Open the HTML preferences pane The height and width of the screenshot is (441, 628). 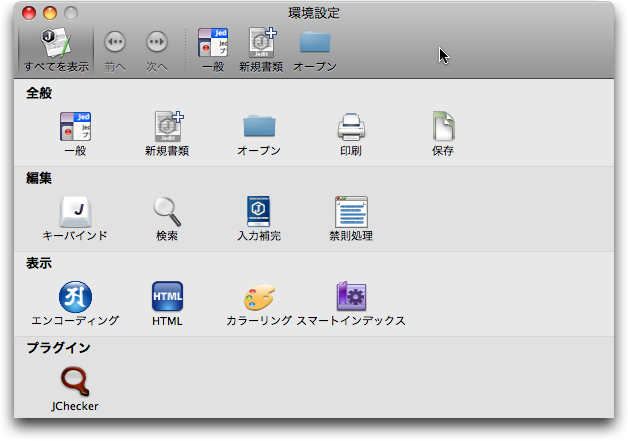point(167,304)
